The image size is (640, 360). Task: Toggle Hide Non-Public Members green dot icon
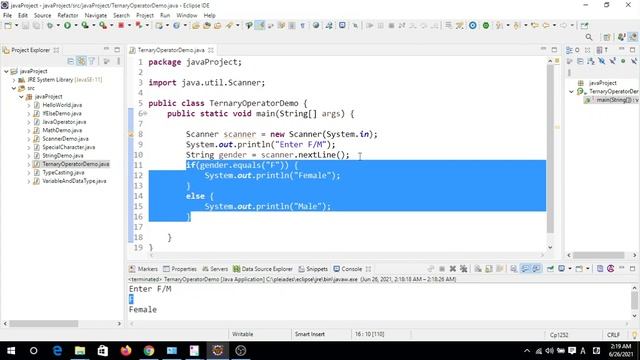623,61
